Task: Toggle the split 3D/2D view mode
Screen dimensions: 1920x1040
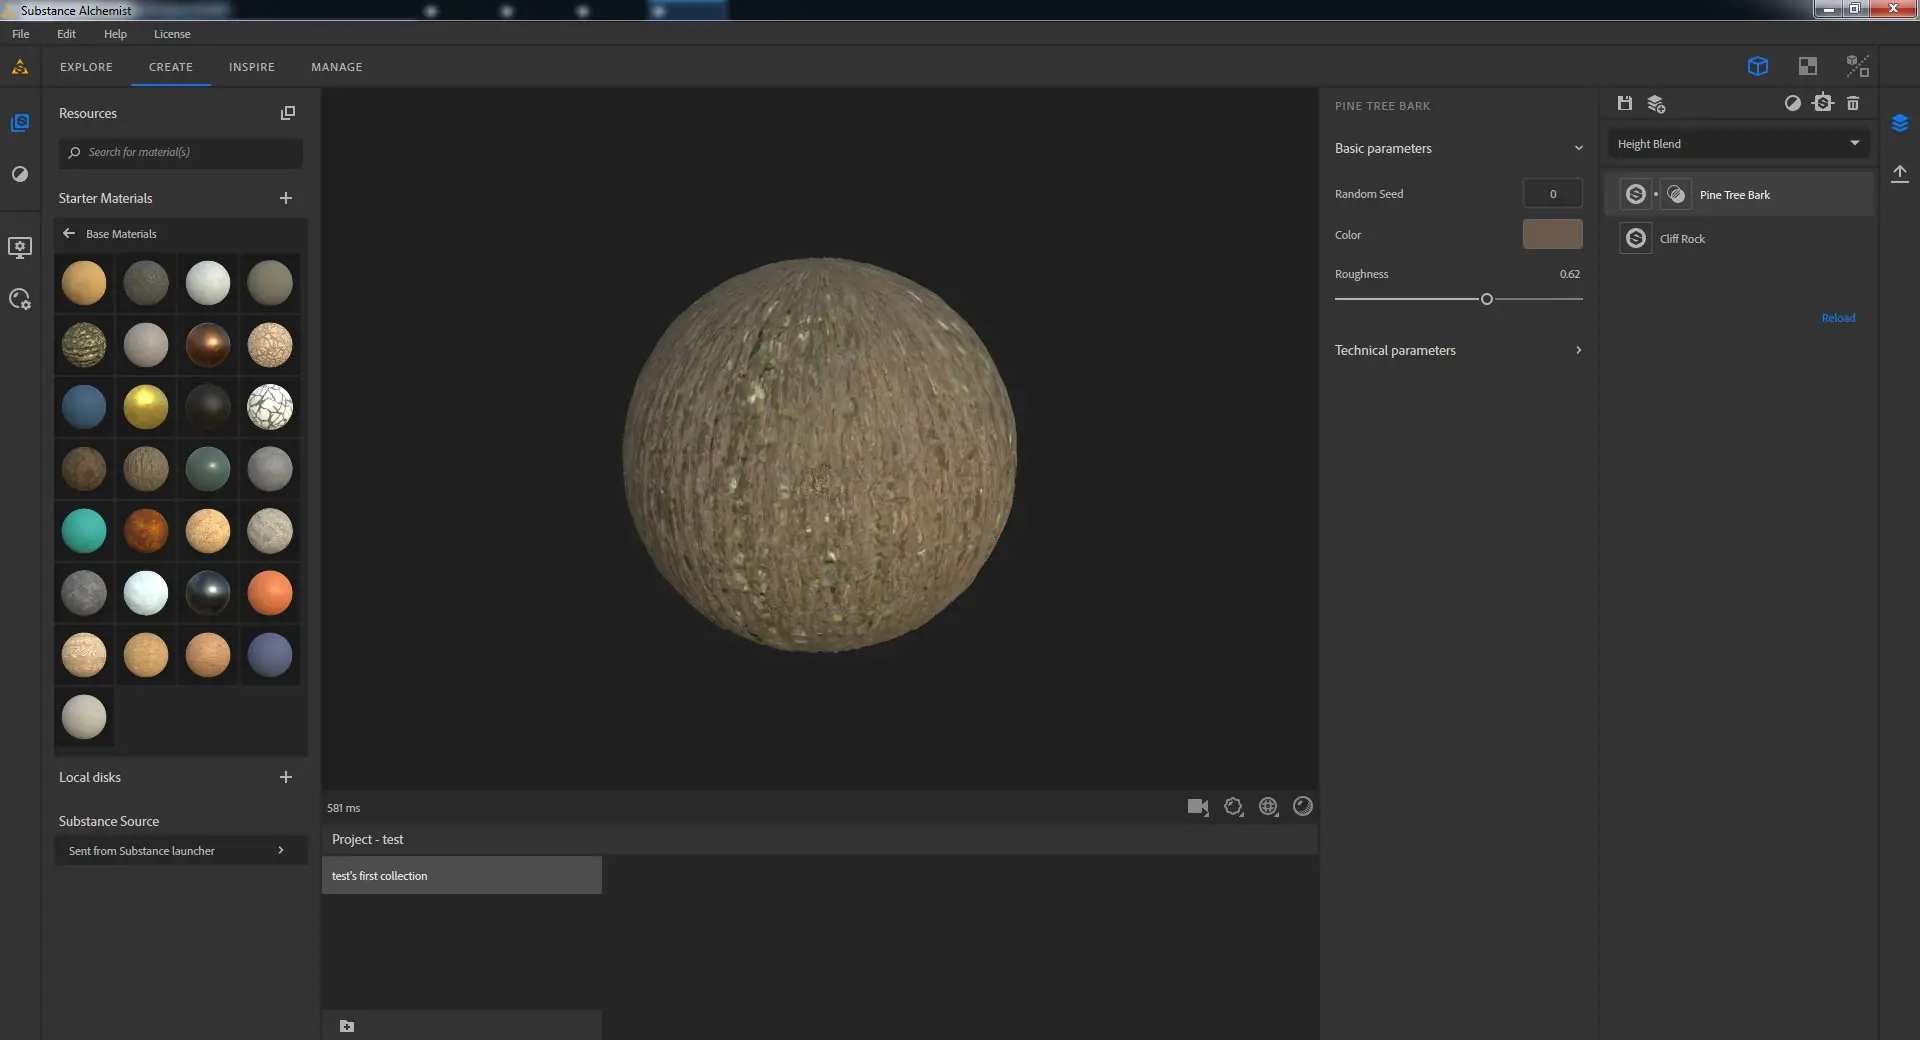Action: click(x=1857, y=67)
